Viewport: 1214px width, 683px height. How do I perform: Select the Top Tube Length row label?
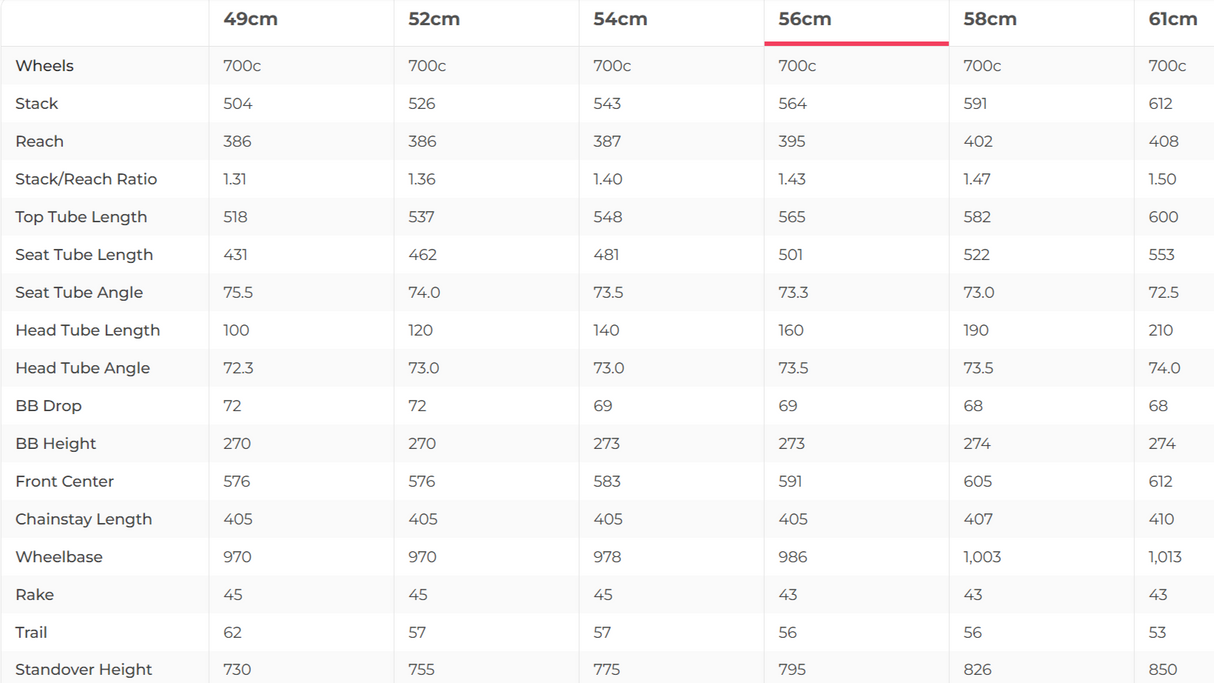81,217
